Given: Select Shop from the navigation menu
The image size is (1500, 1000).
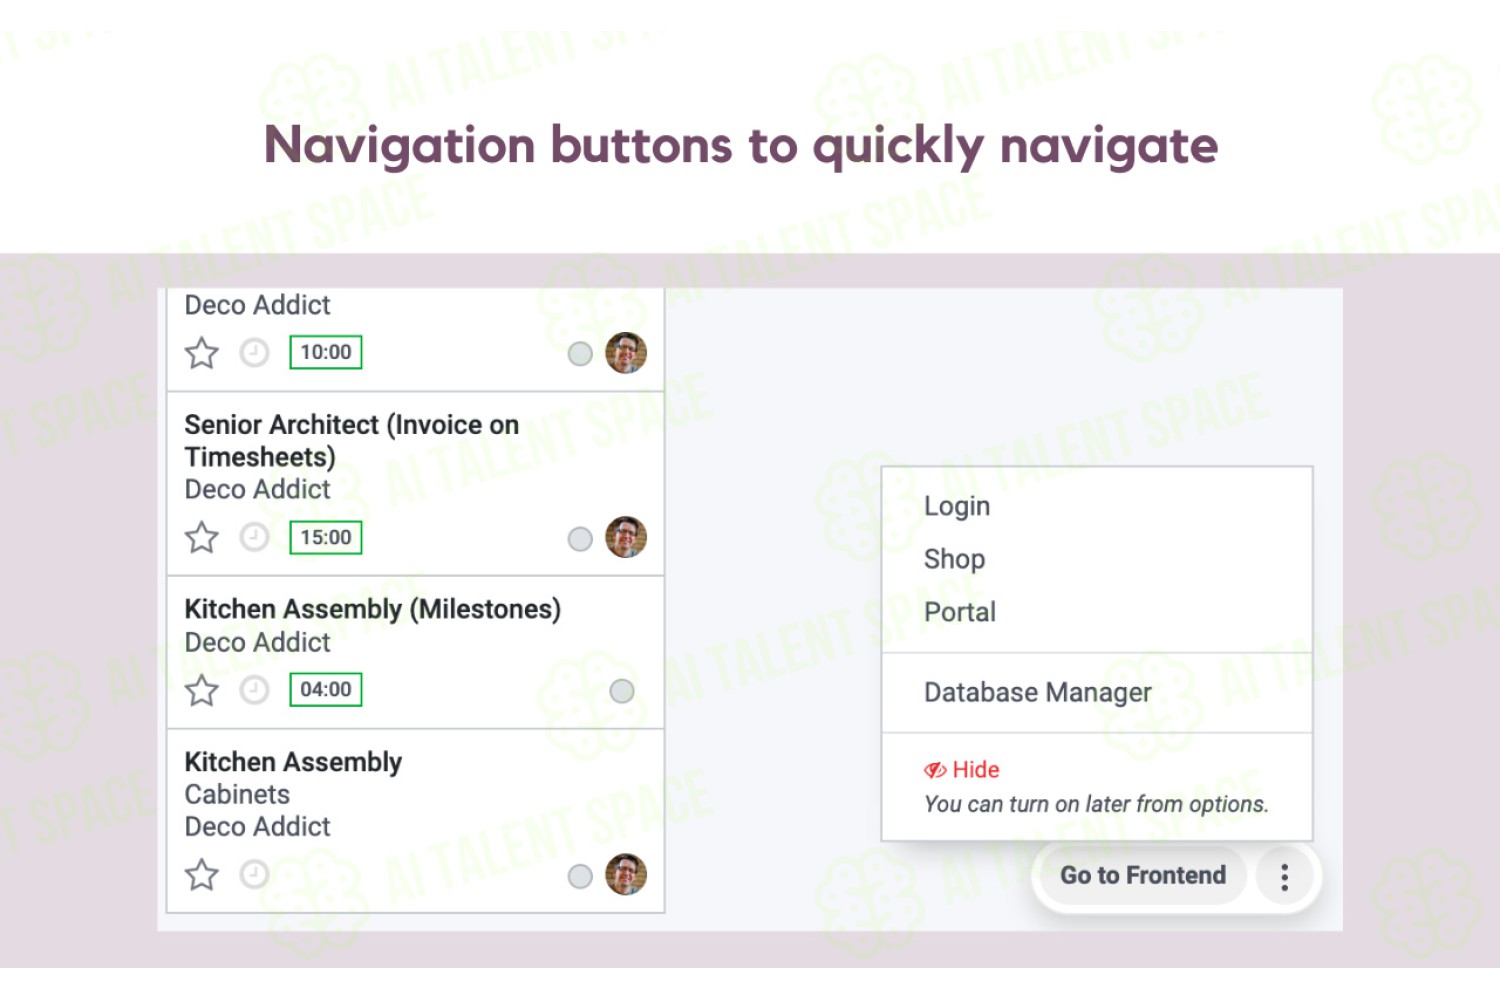Looking at the screenshot, I should click(x=955, y=559).
